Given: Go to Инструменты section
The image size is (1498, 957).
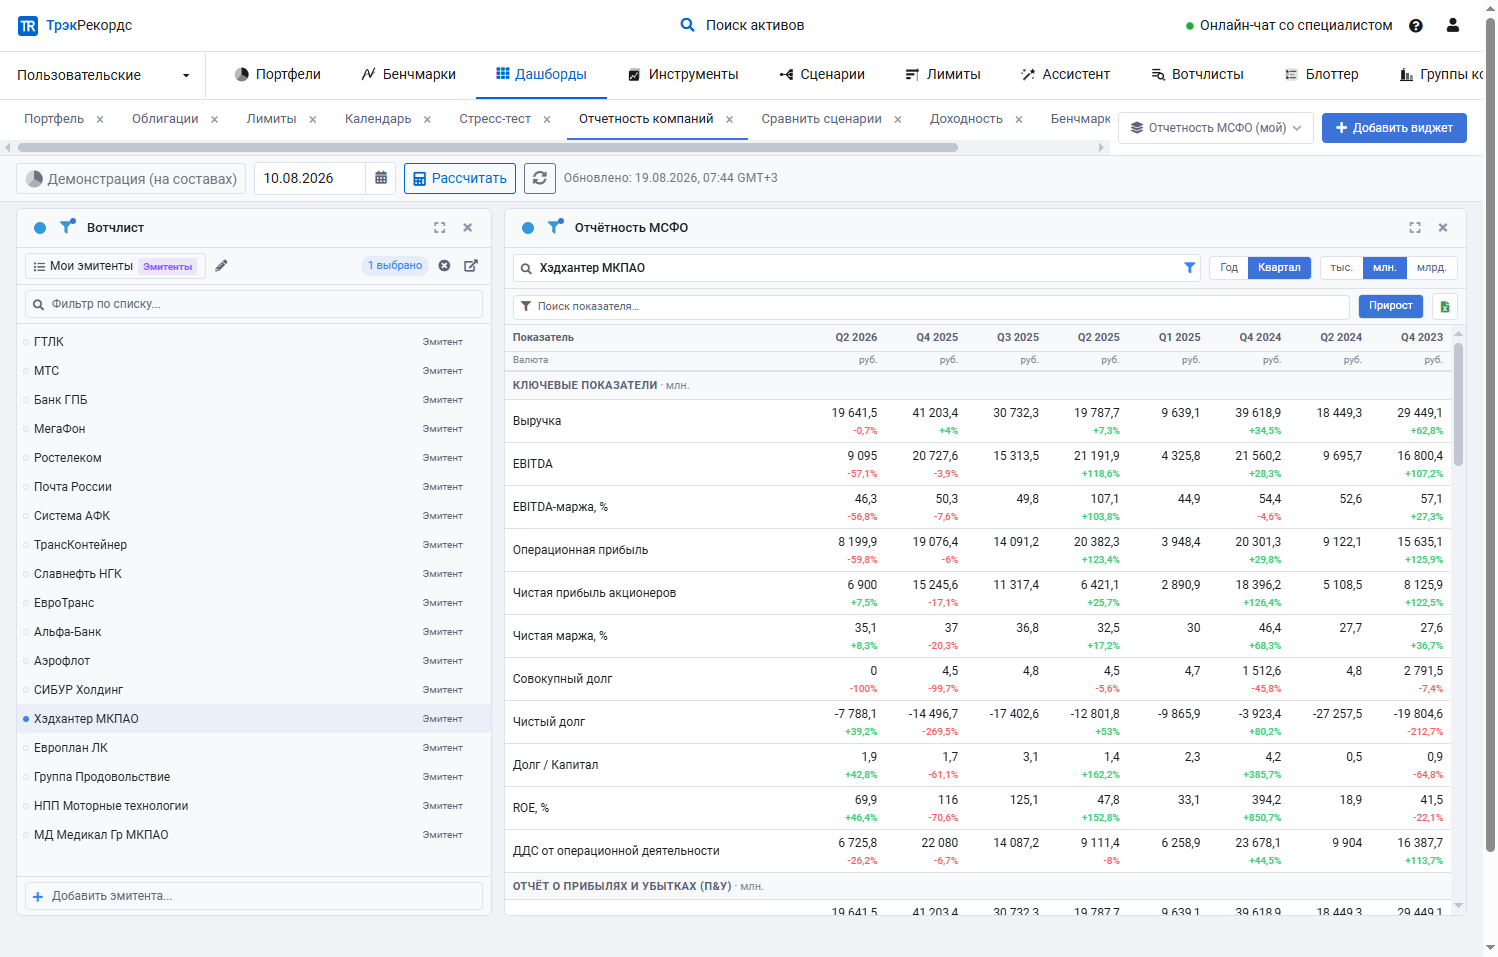Looking at the screenshot, I should [683, 75].
